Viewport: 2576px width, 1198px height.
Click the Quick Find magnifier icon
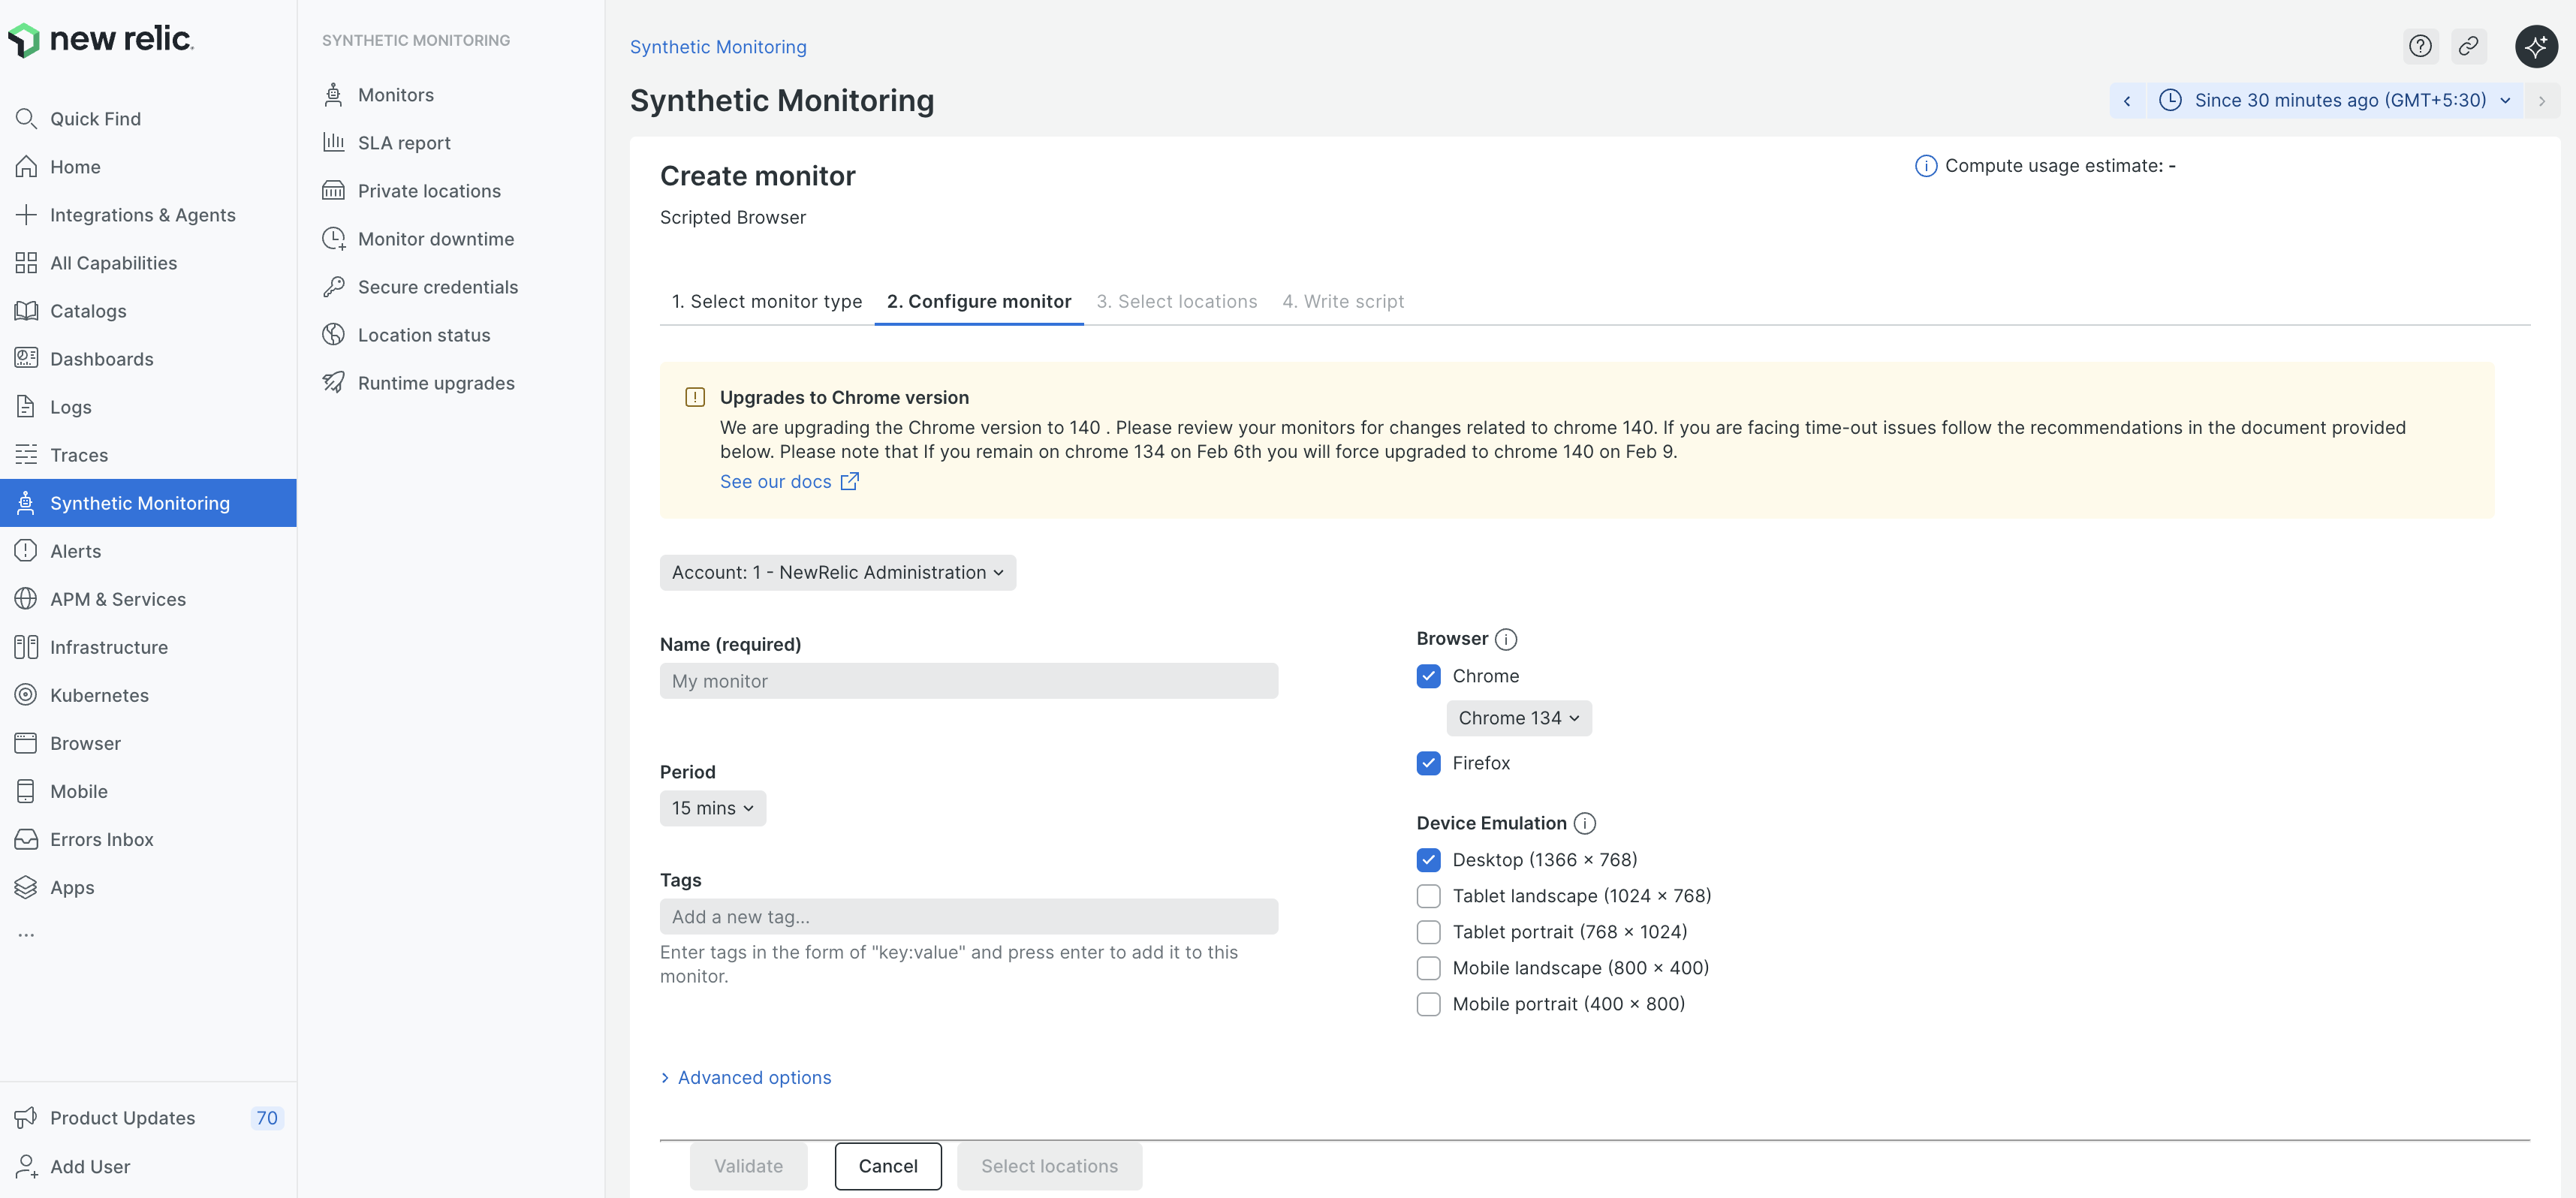[x=26, y=119]
